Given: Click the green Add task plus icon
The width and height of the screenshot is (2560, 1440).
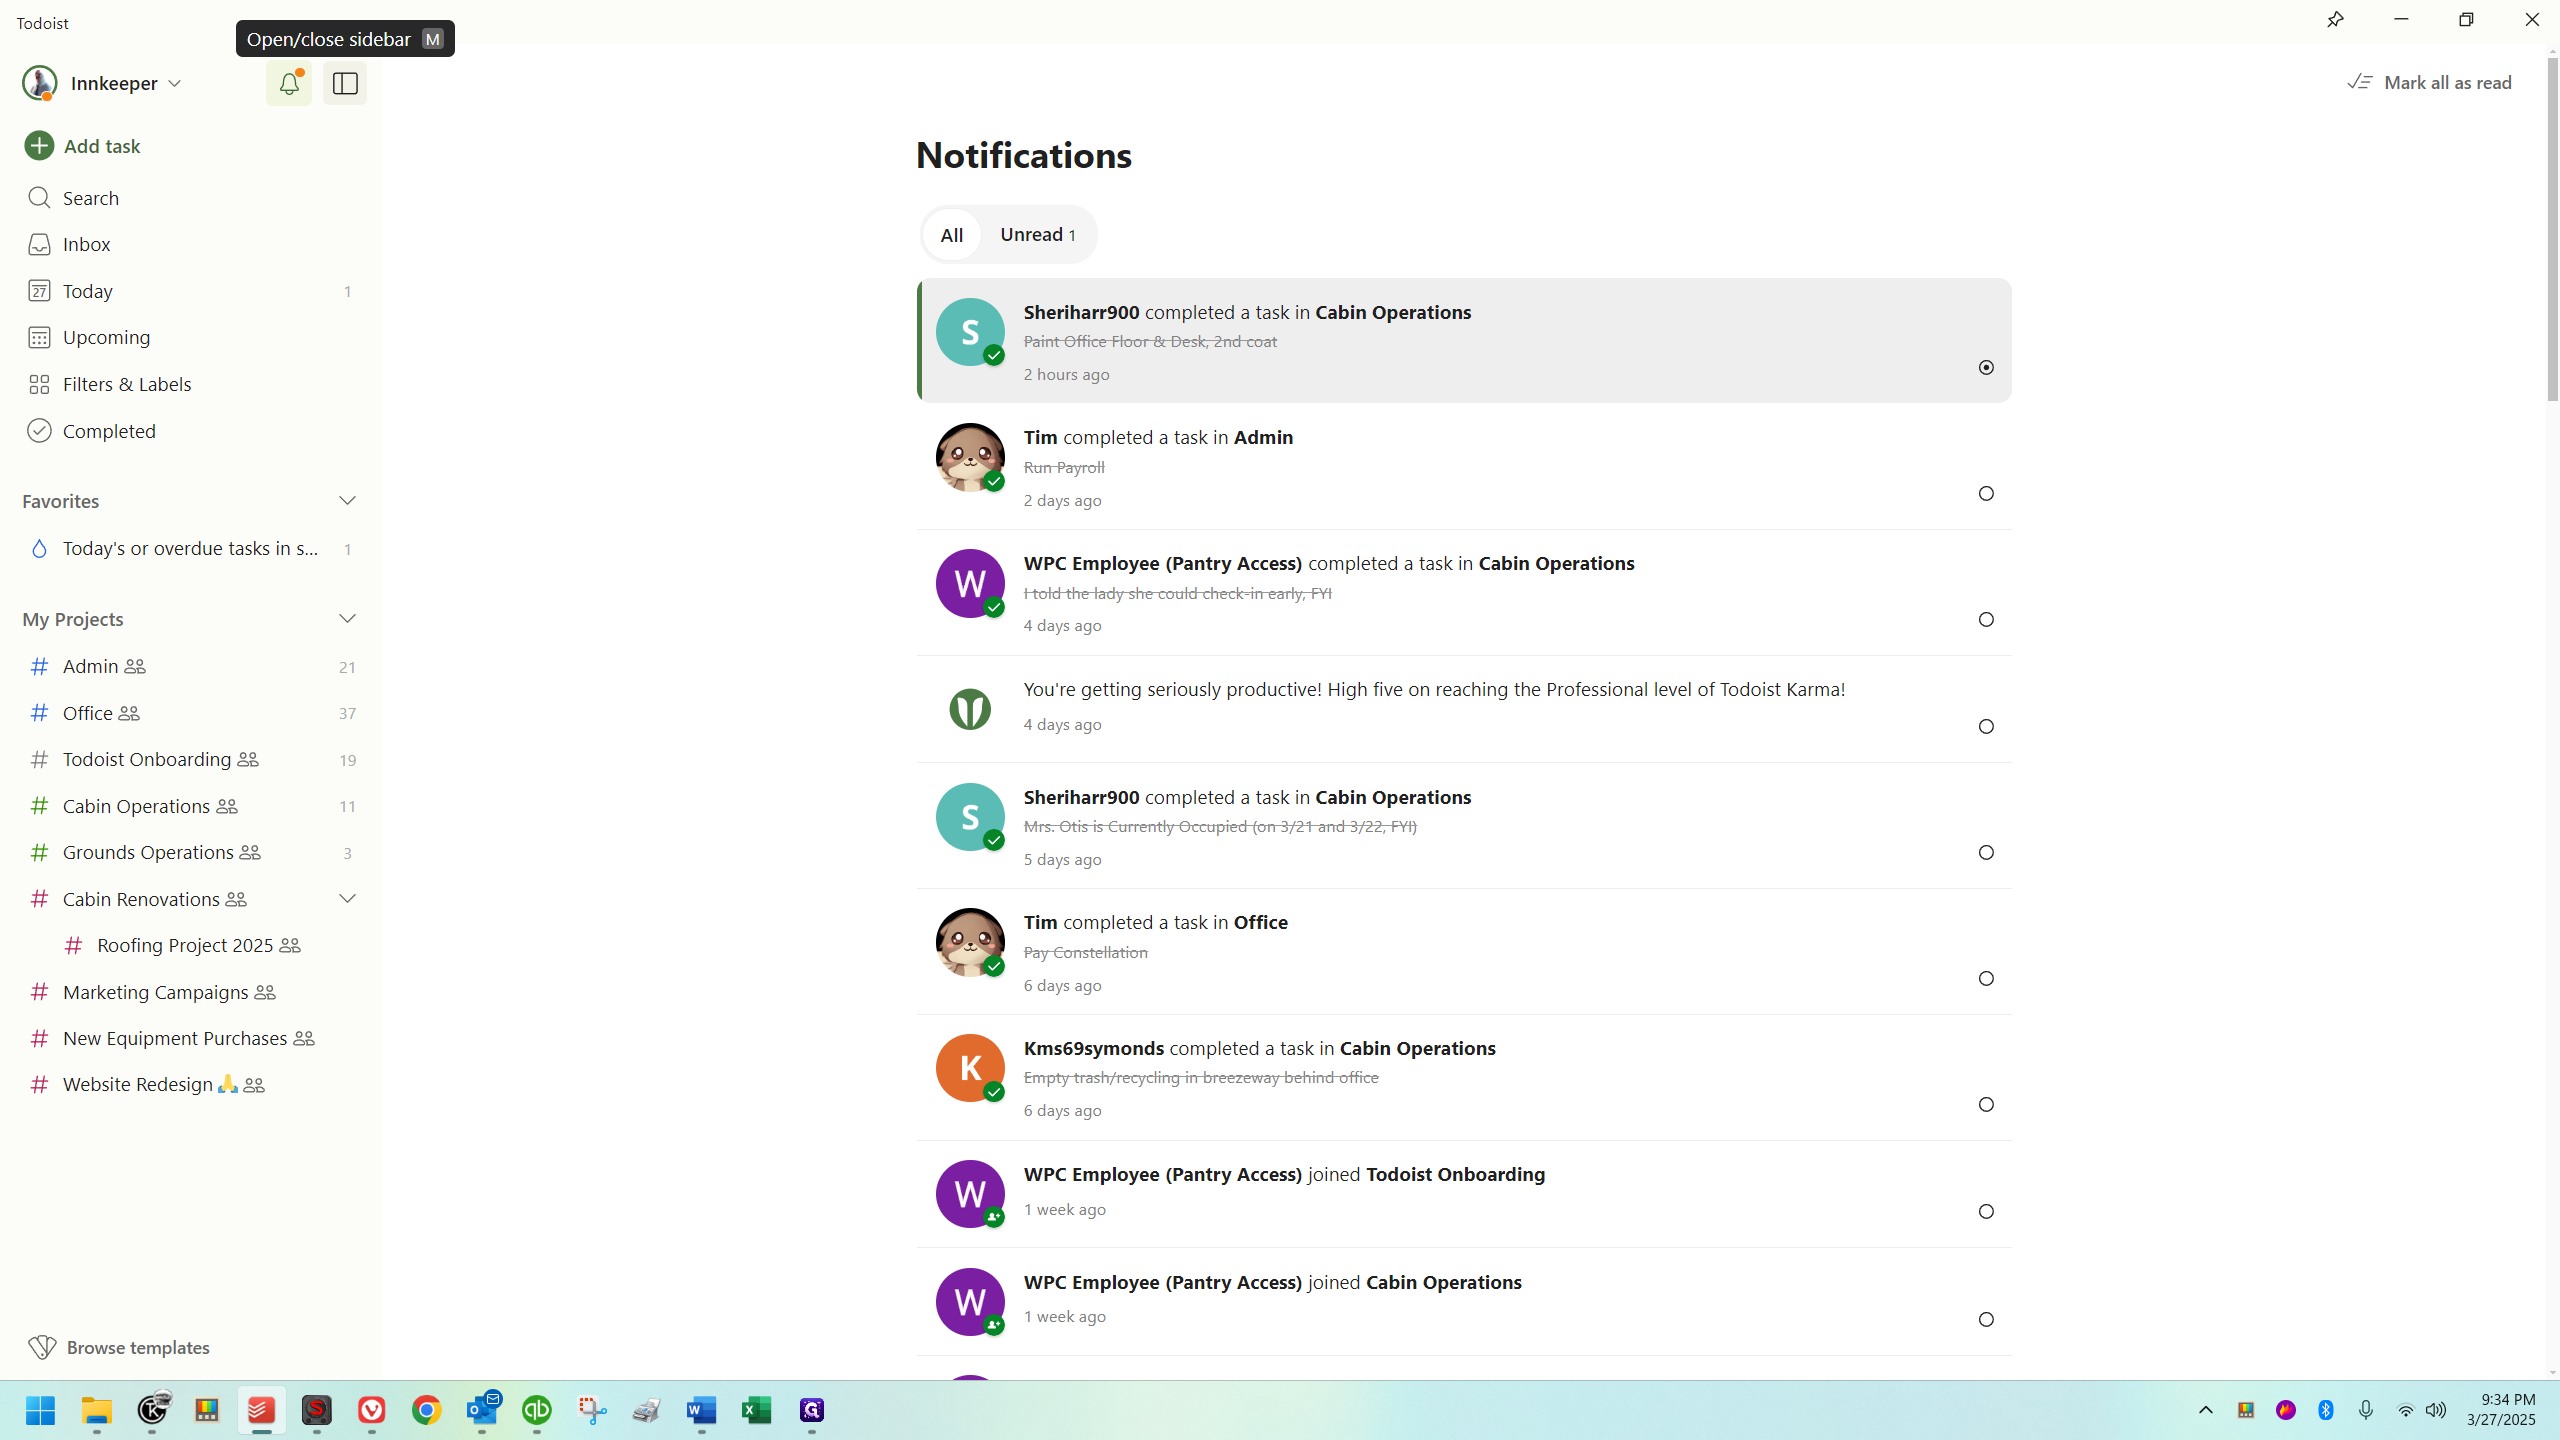Looking at the screenshot, I should pos(39,146).
